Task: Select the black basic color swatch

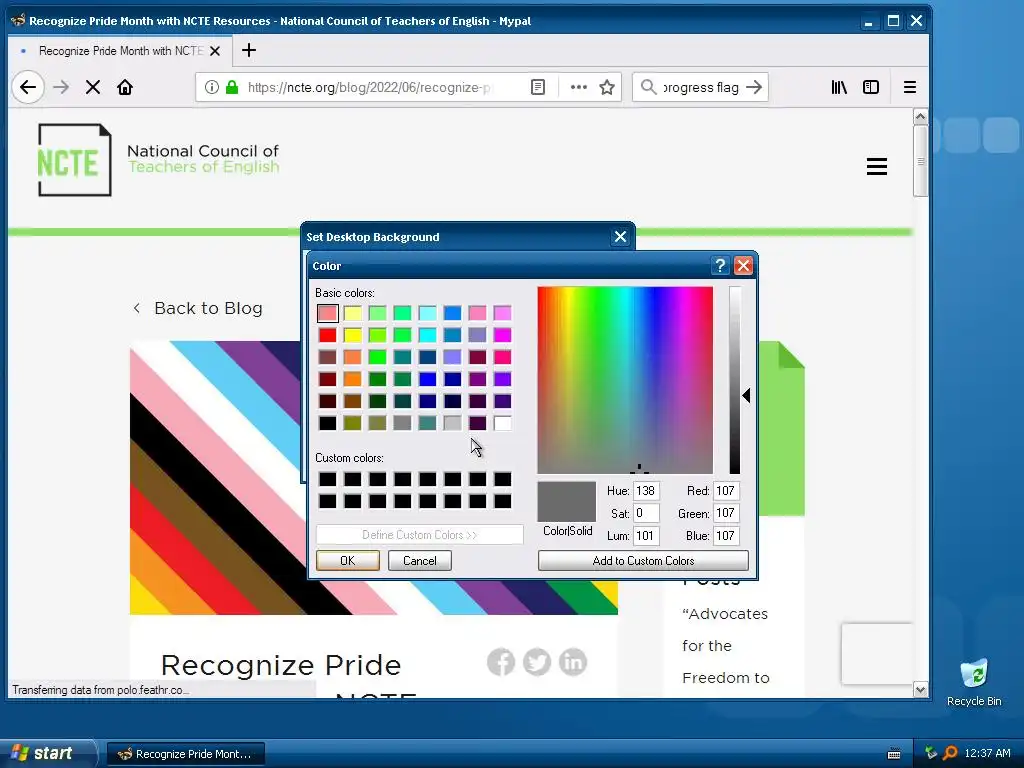Action: [328, 423]
